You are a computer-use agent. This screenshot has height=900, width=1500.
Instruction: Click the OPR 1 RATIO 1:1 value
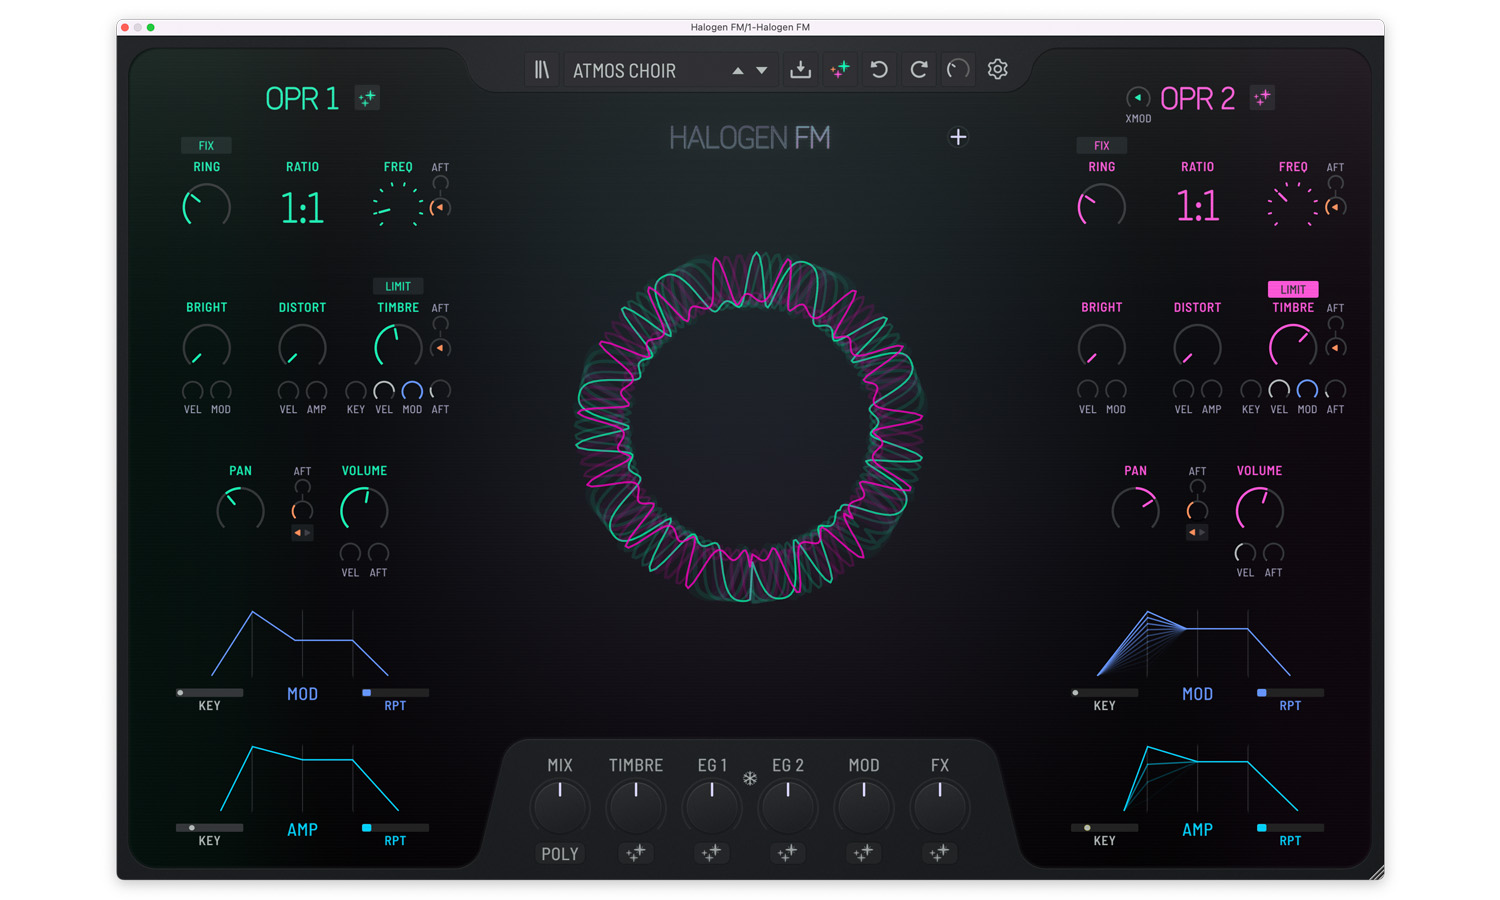pos(302,208)
